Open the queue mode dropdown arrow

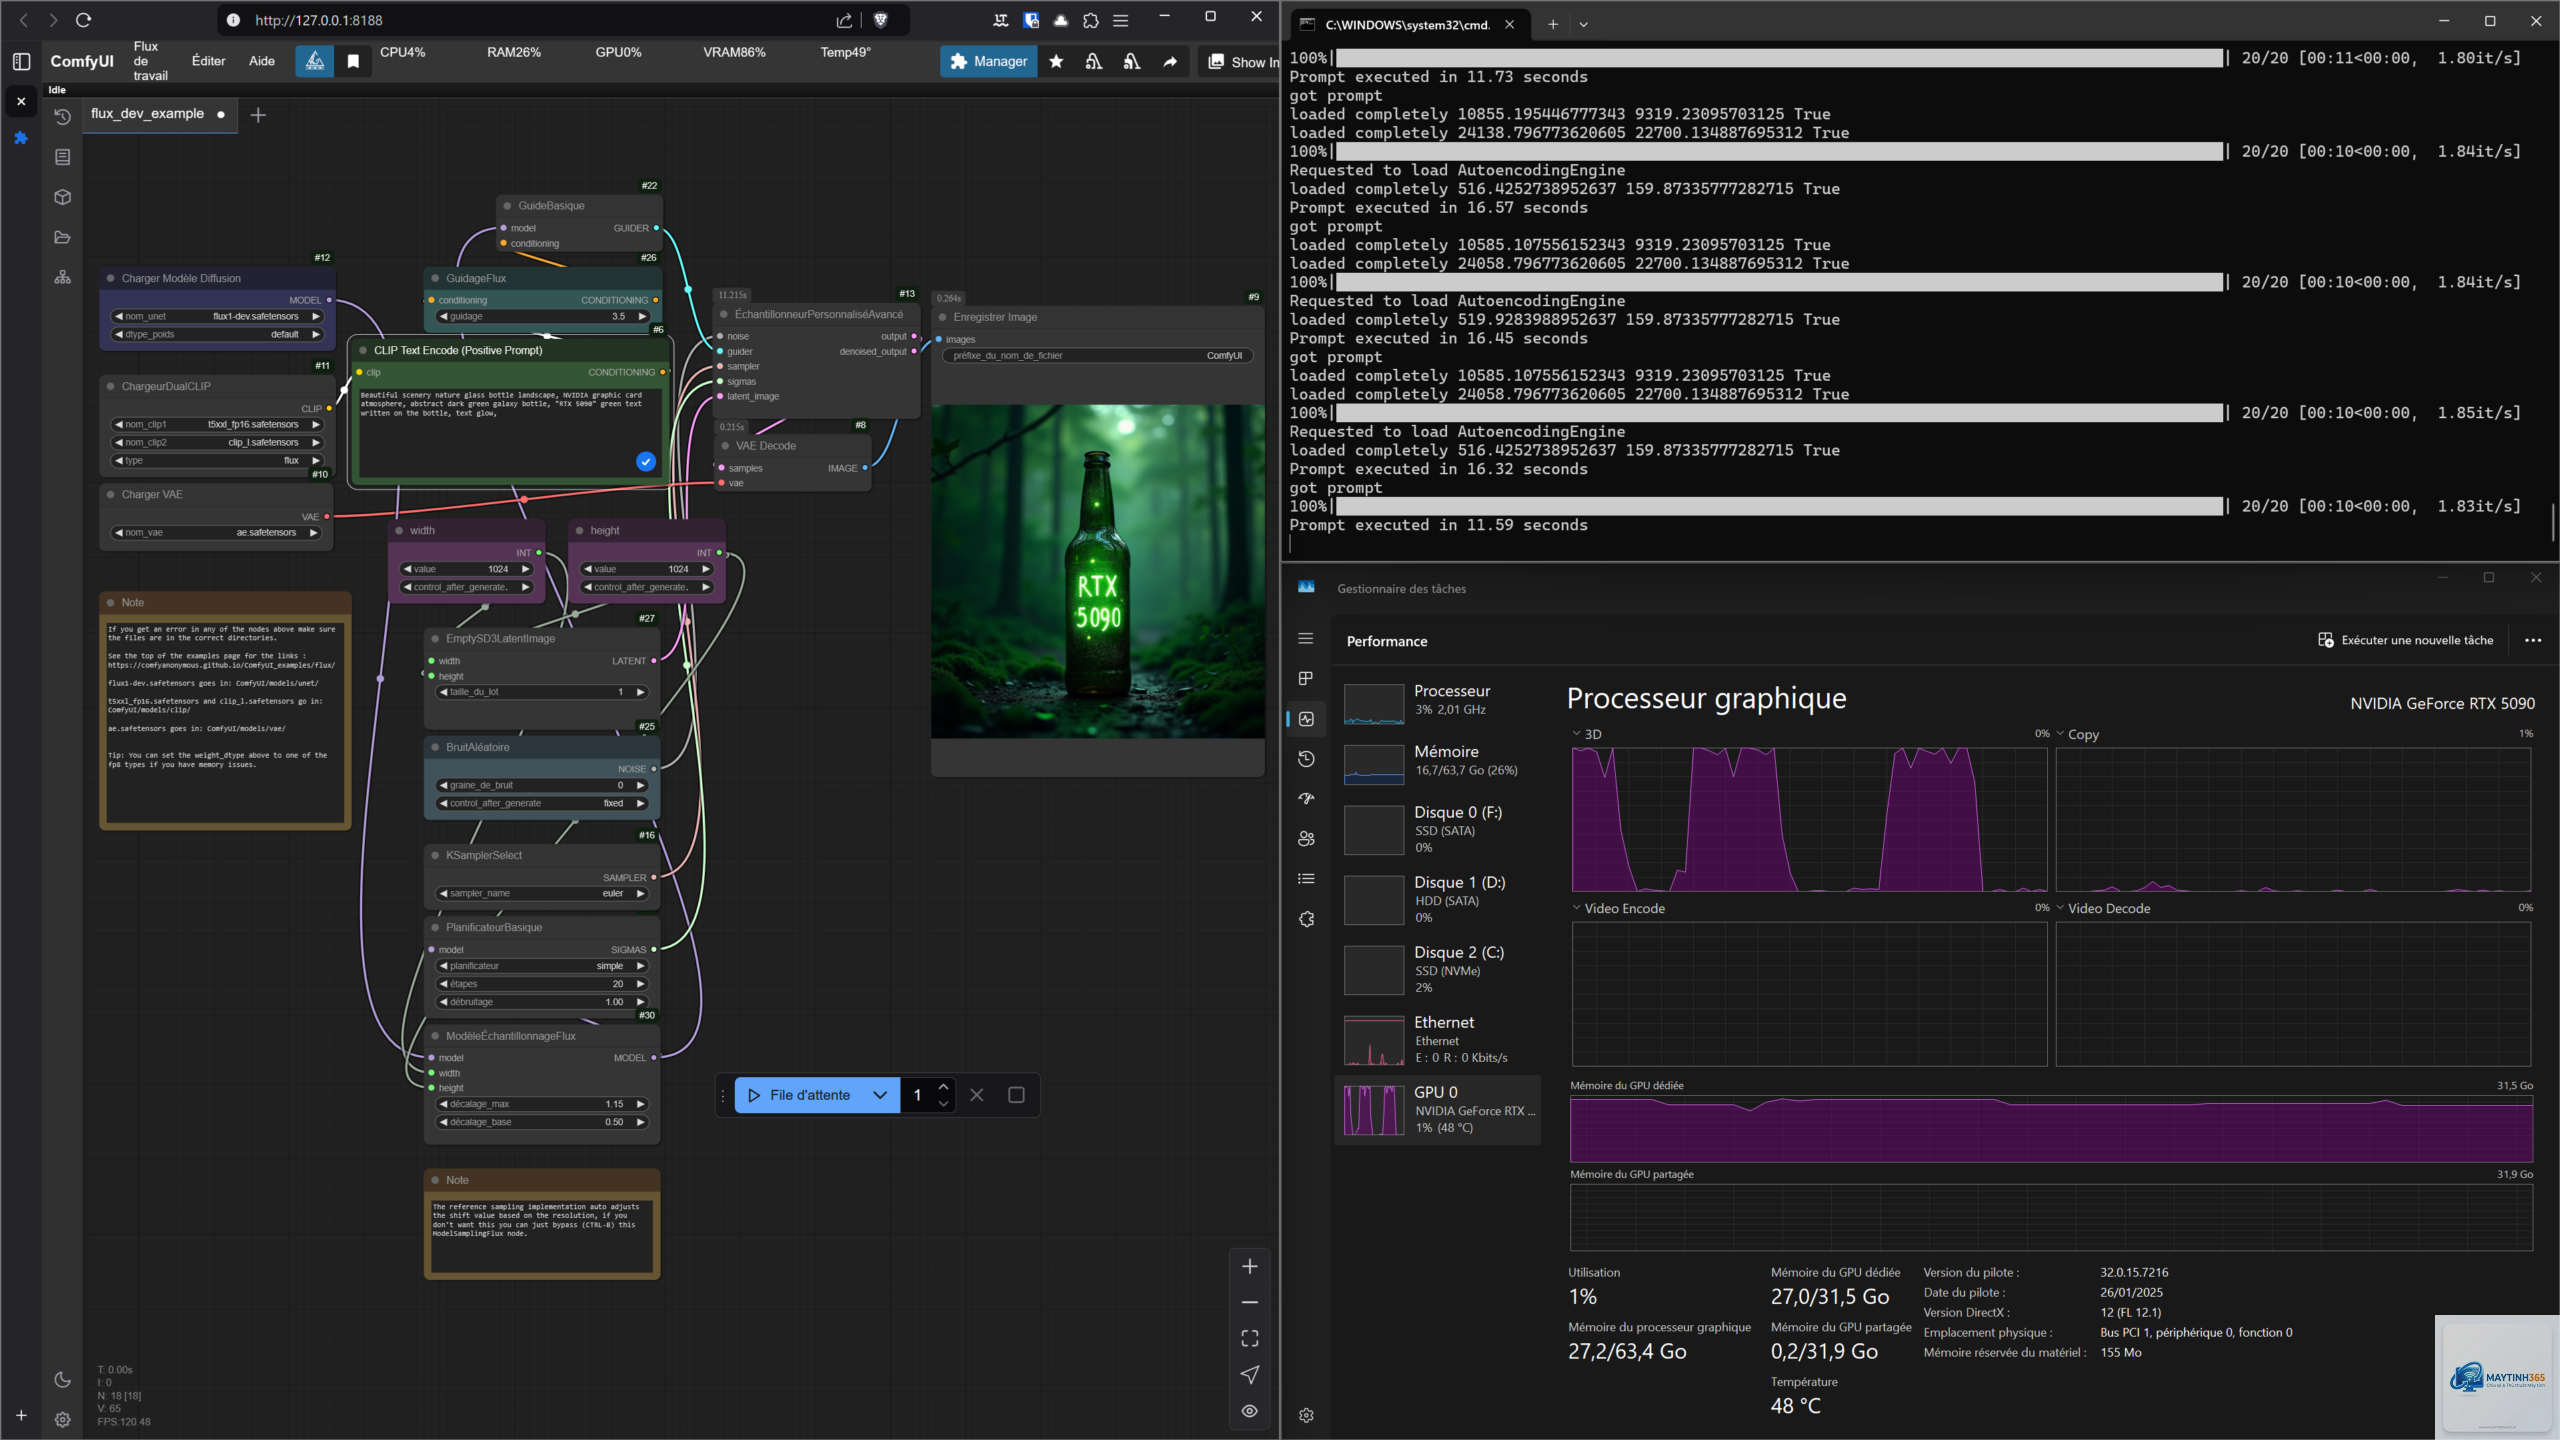[880, 1095]
